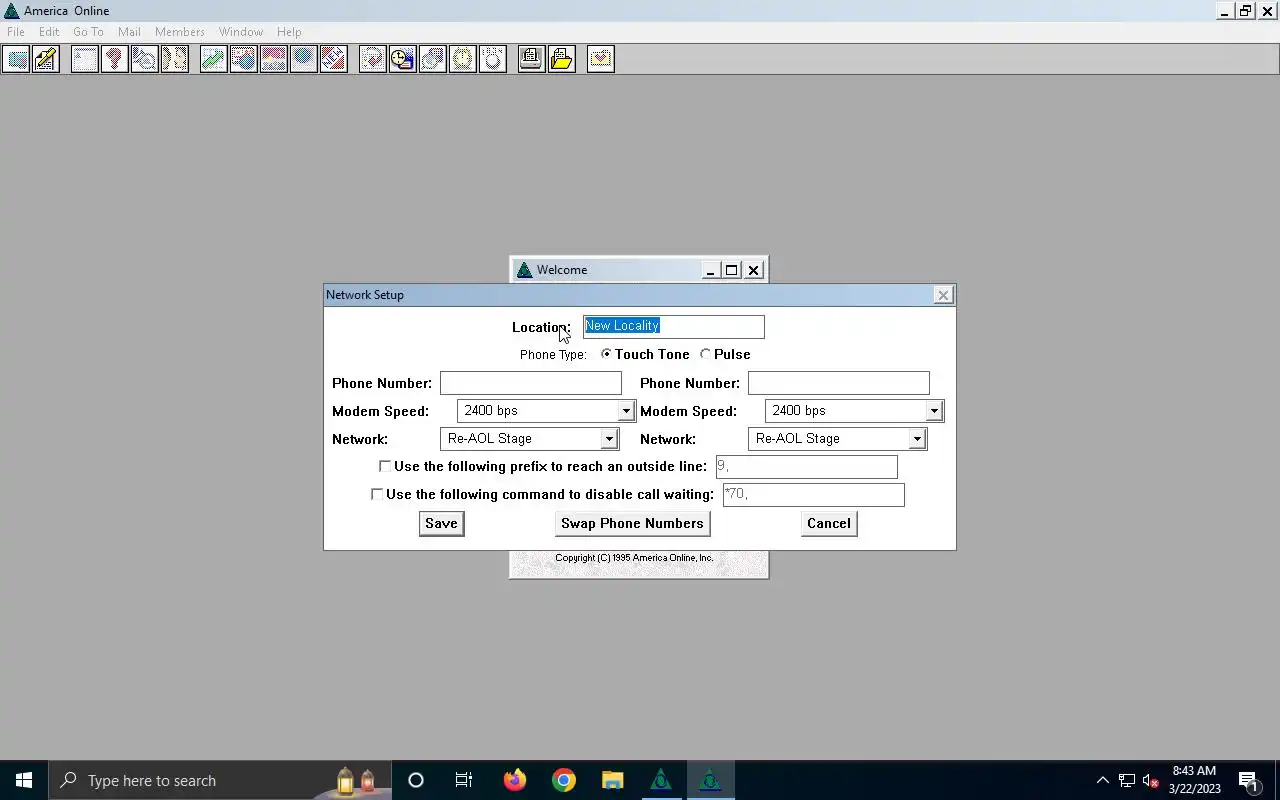
Task: Click the Center Stage toolbar icon
Action: [274, 59]
